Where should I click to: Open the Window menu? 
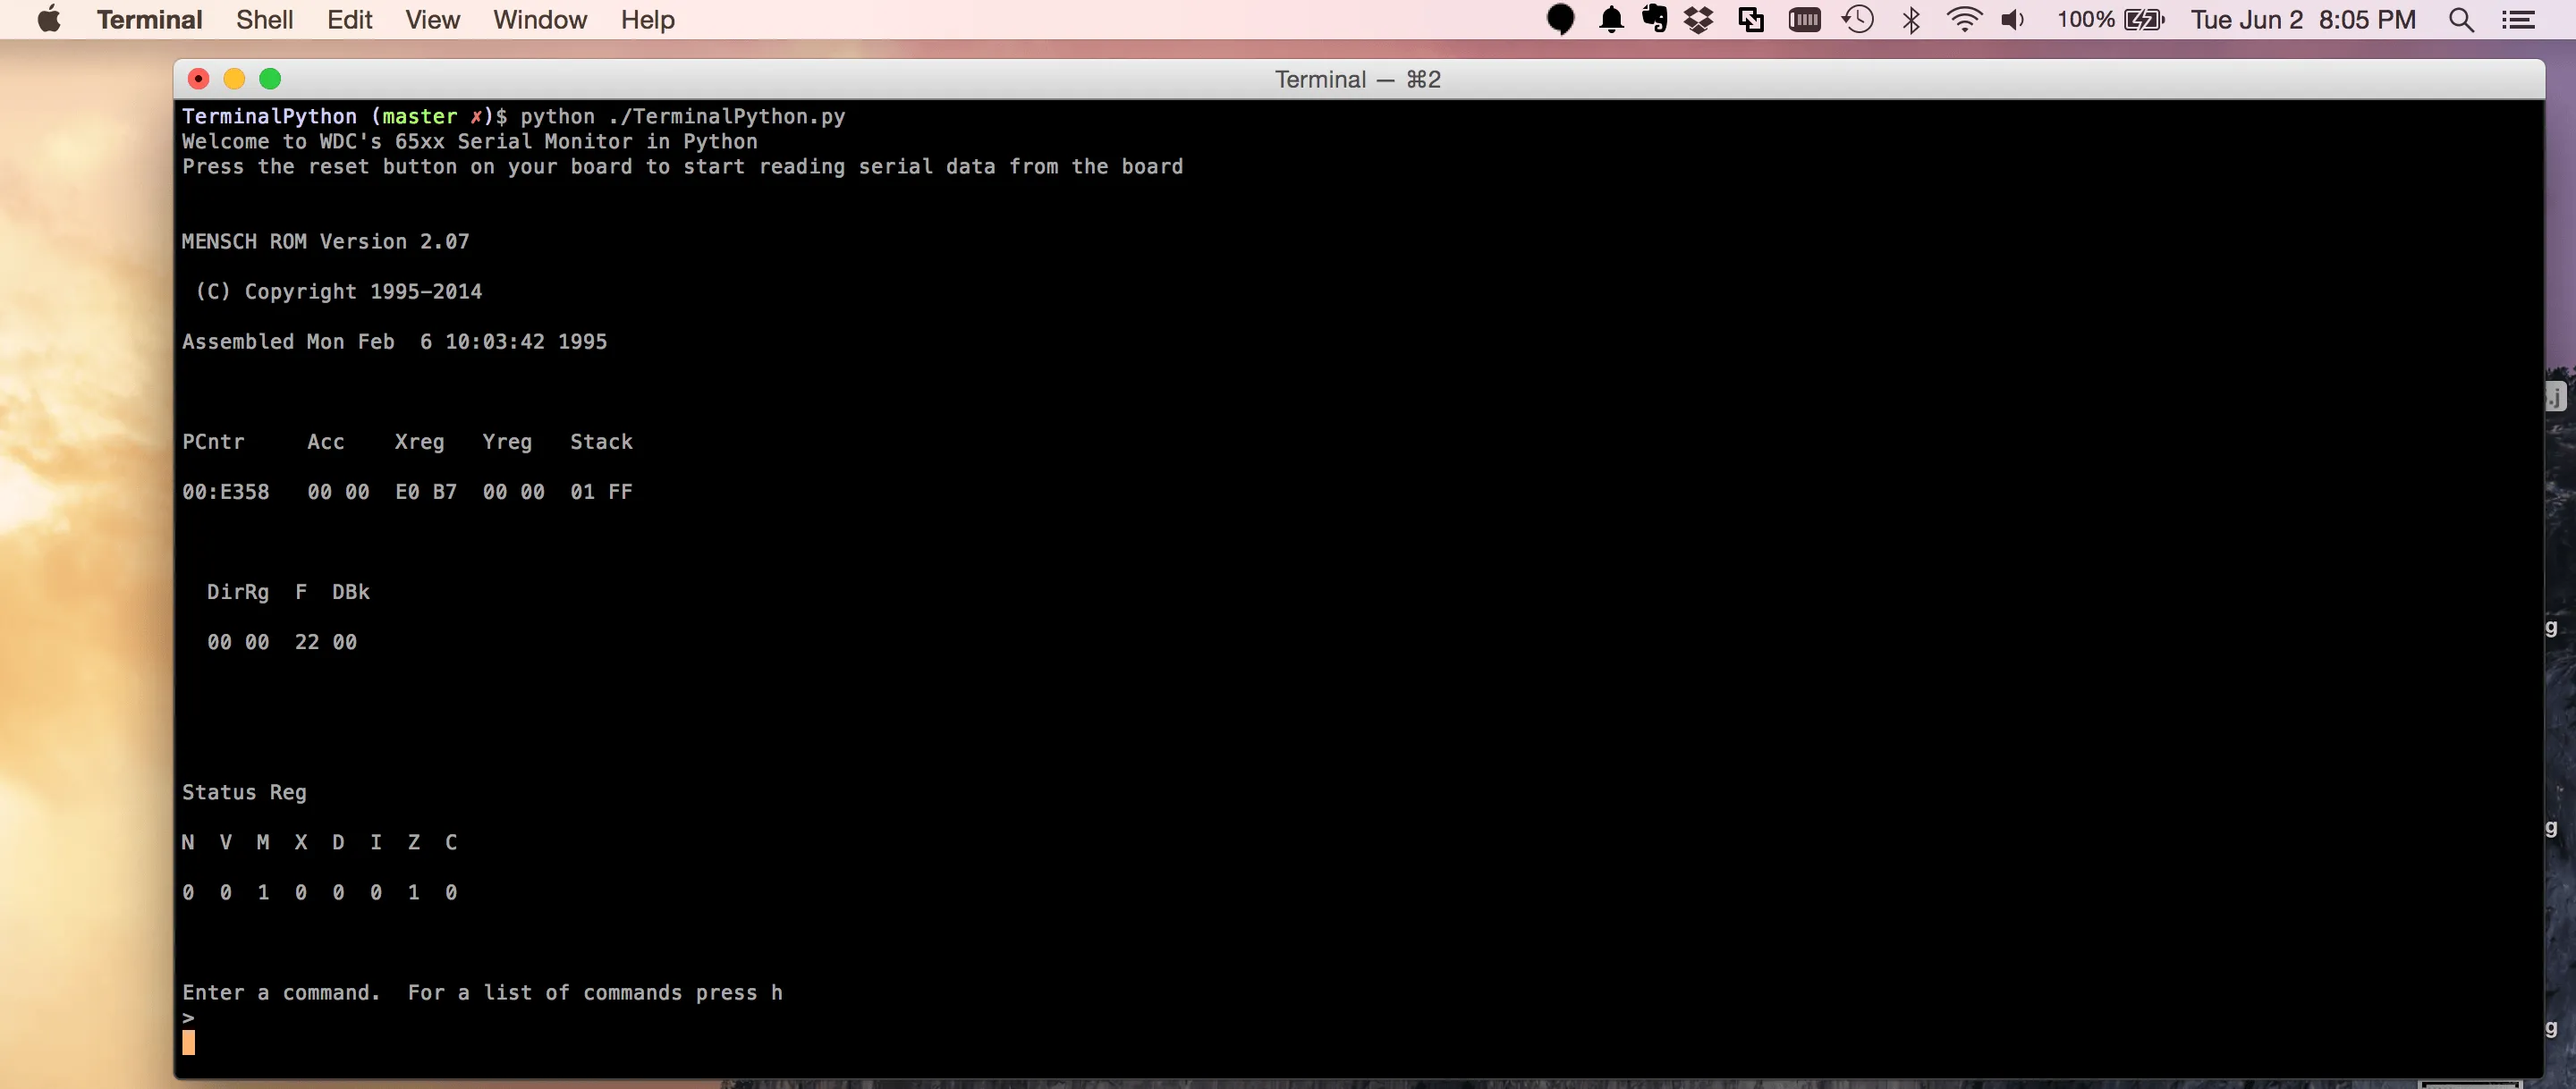click(x=539, y=20)
